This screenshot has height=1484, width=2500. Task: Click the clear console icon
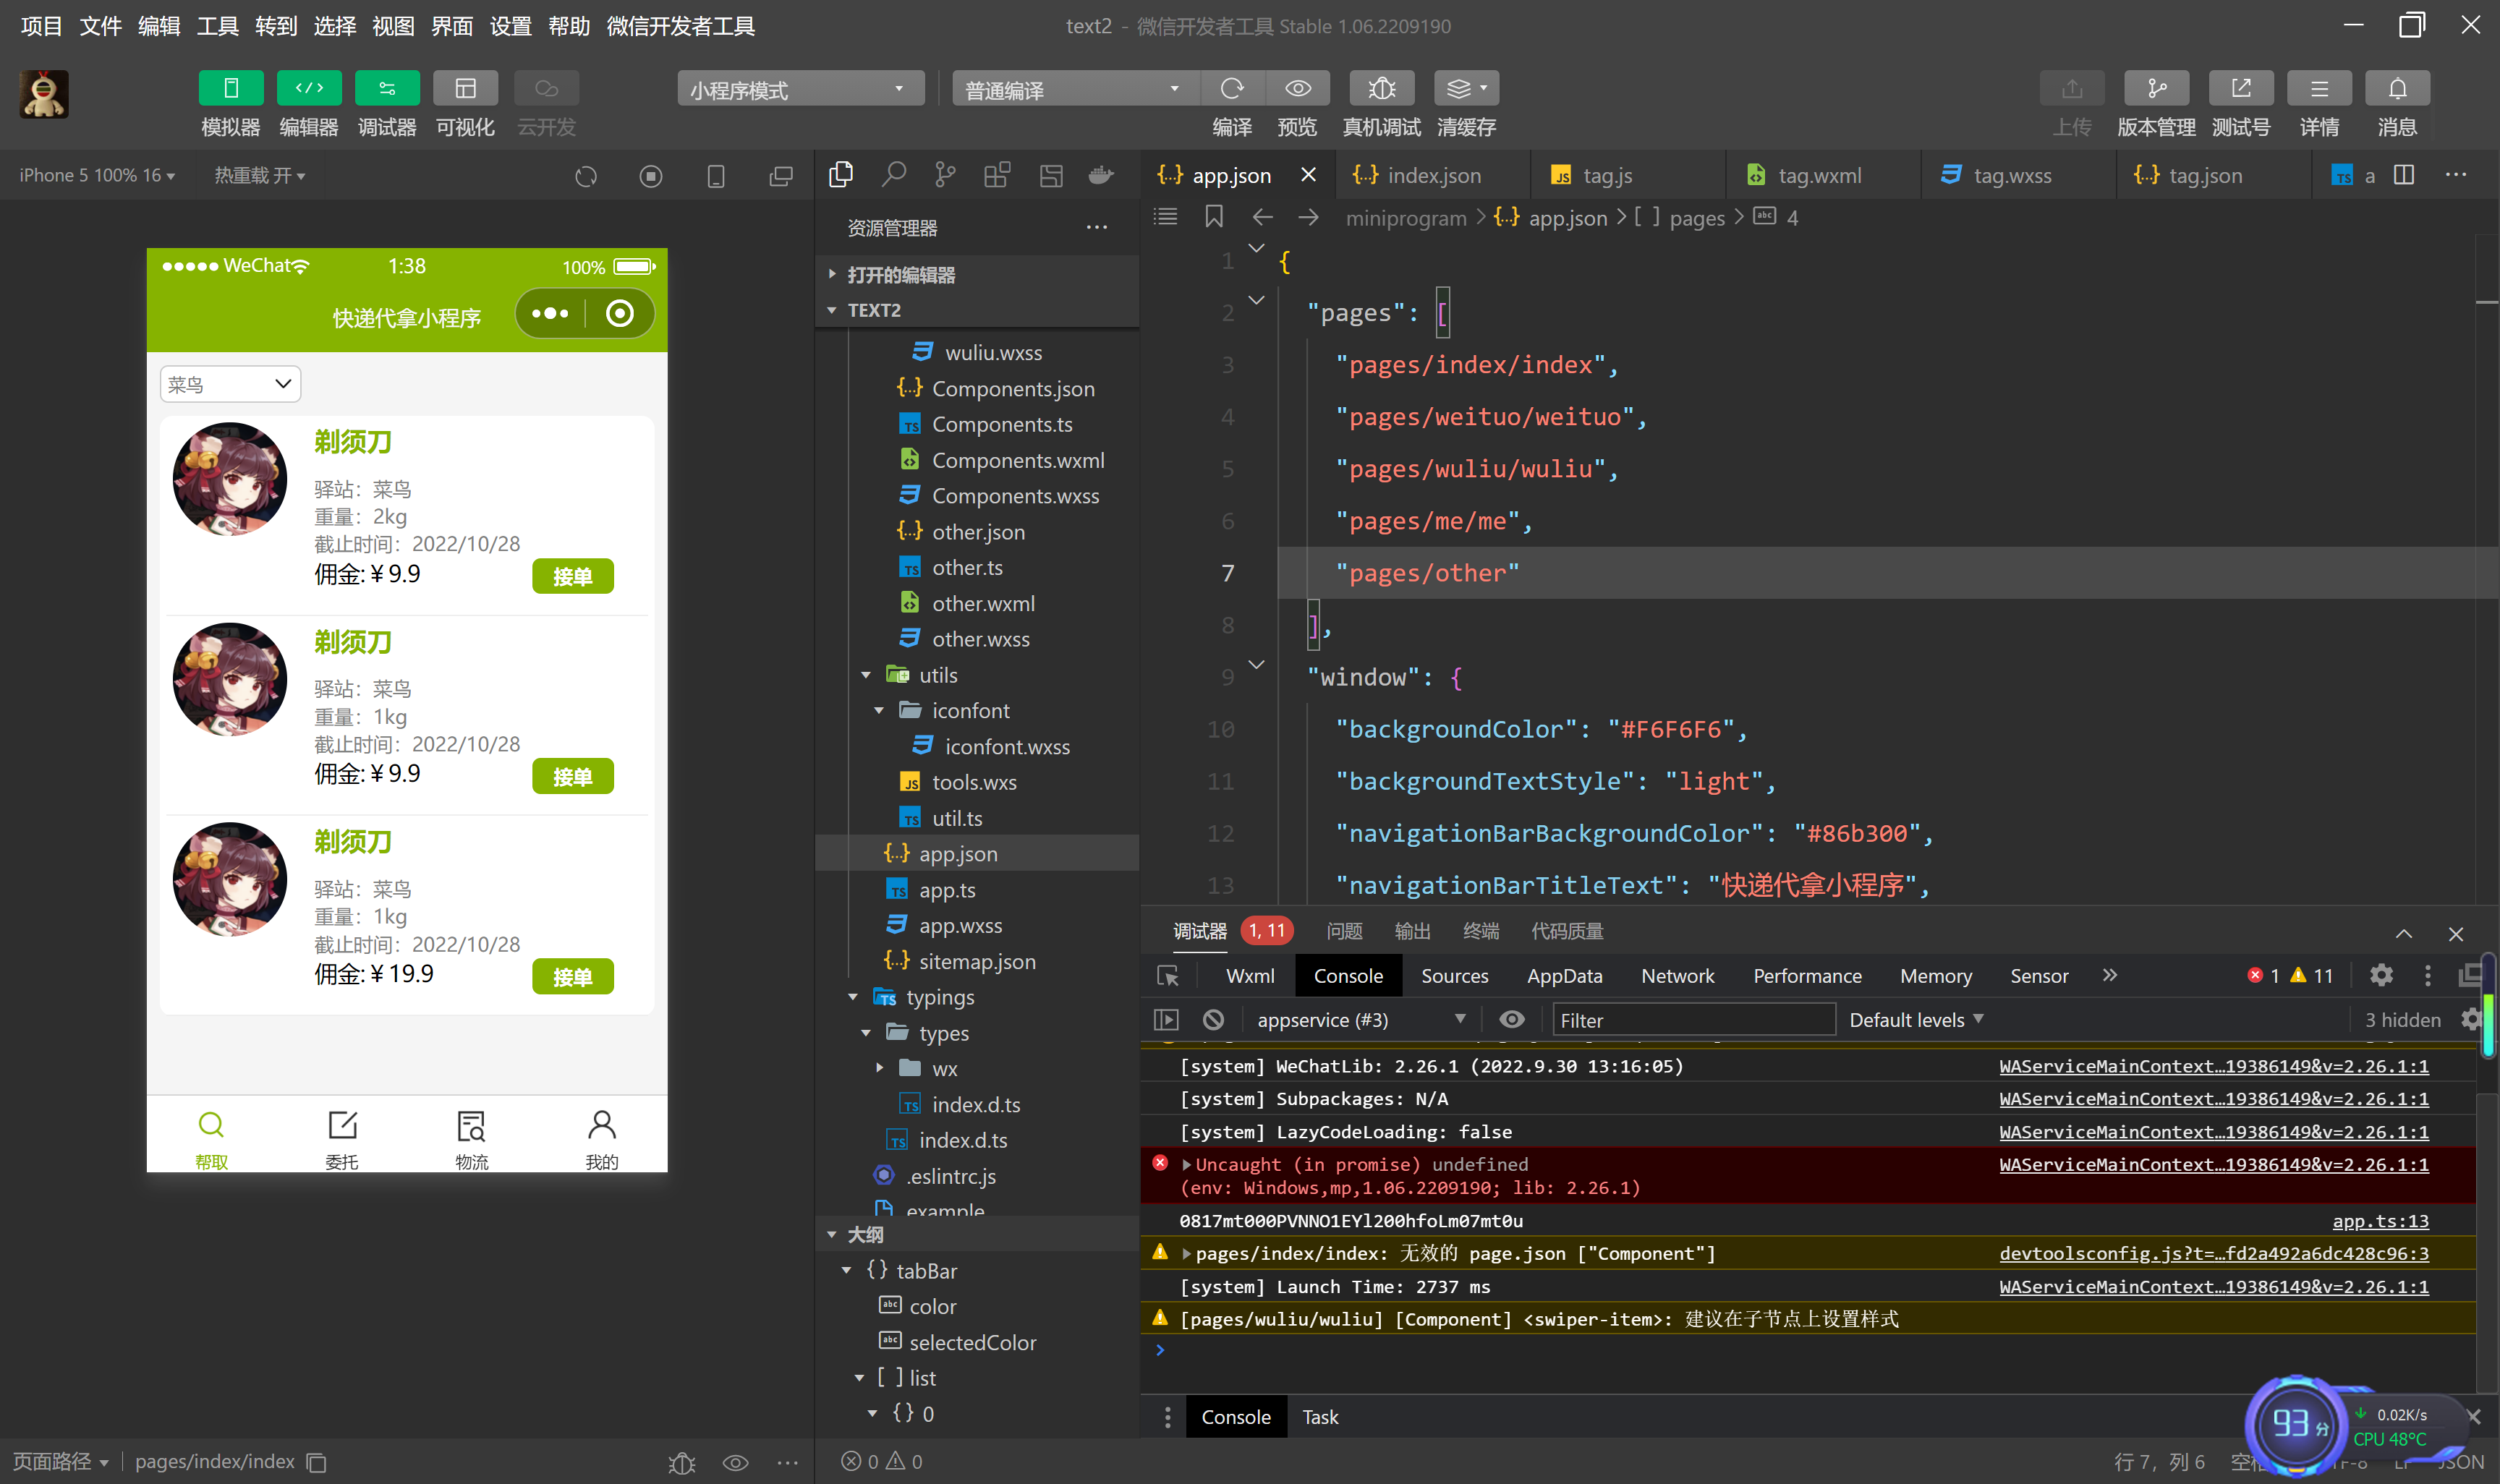tap(1213, 1019)
